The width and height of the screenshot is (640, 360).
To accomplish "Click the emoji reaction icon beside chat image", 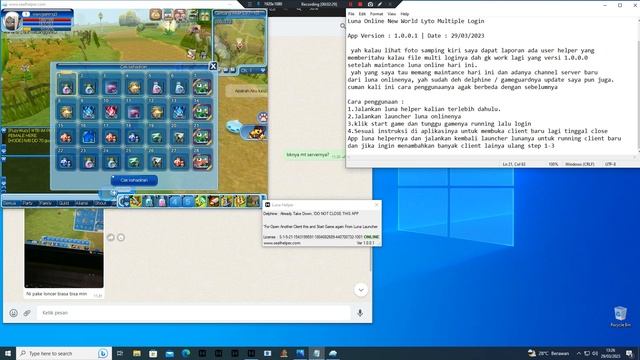I will 121,237.
